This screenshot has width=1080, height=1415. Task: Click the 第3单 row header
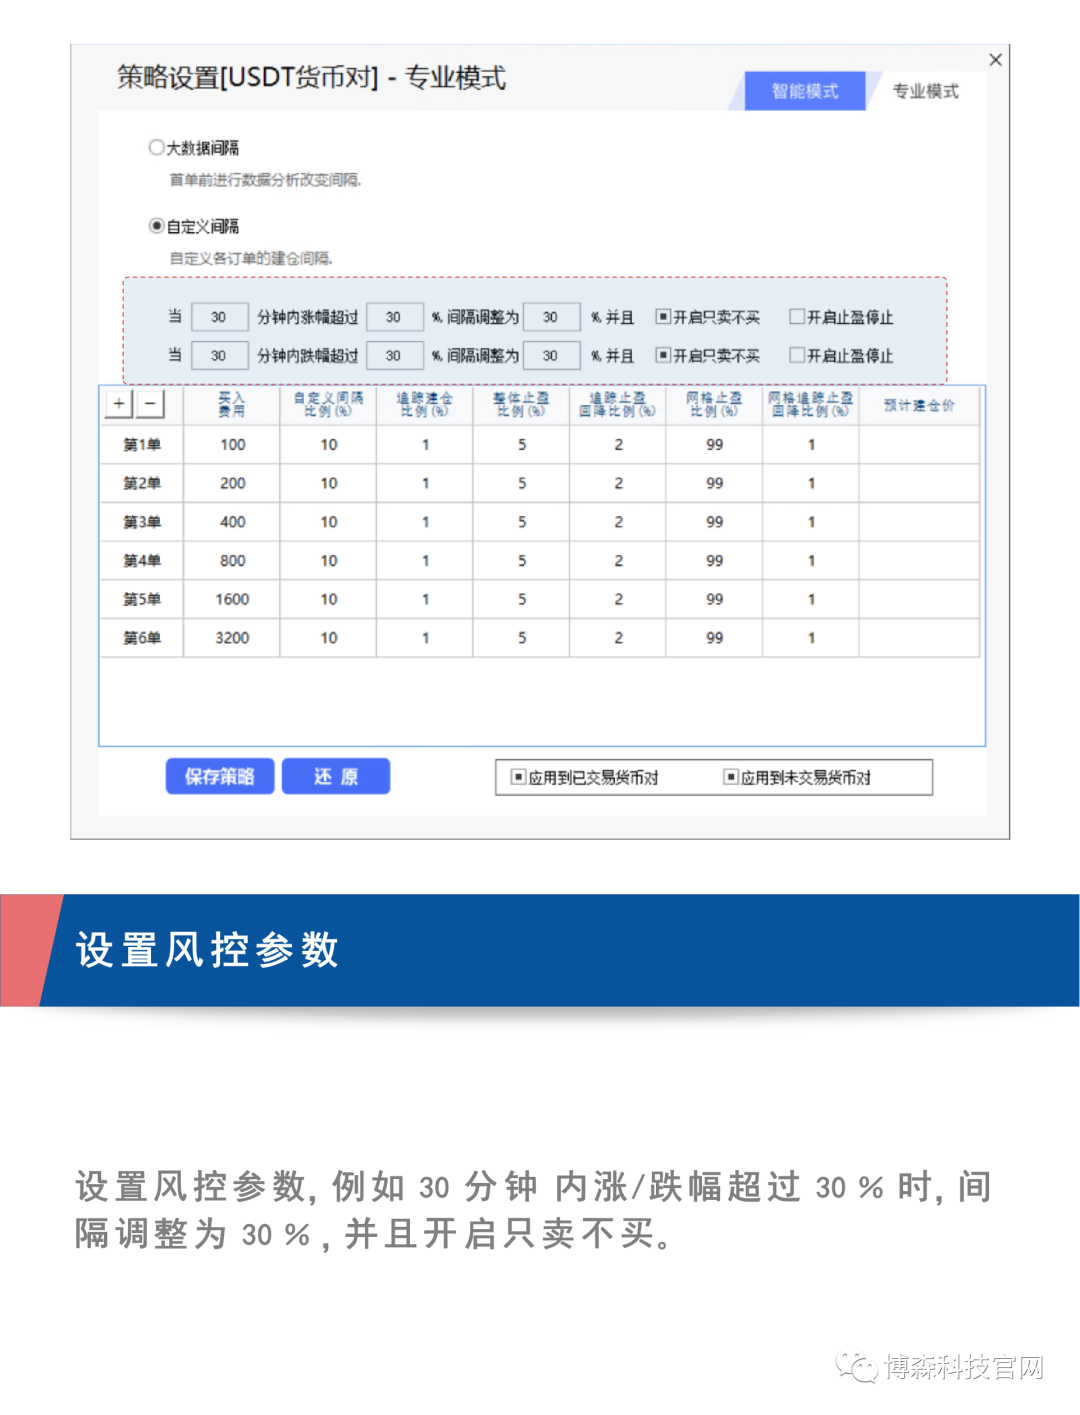[x=142, y=522]
